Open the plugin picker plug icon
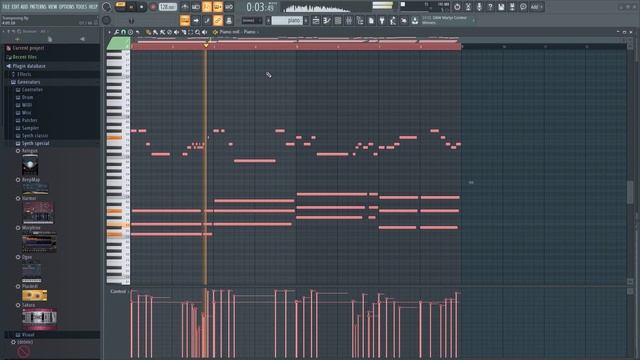This screenshot has width=640, height=360. (x=382, y=20)
